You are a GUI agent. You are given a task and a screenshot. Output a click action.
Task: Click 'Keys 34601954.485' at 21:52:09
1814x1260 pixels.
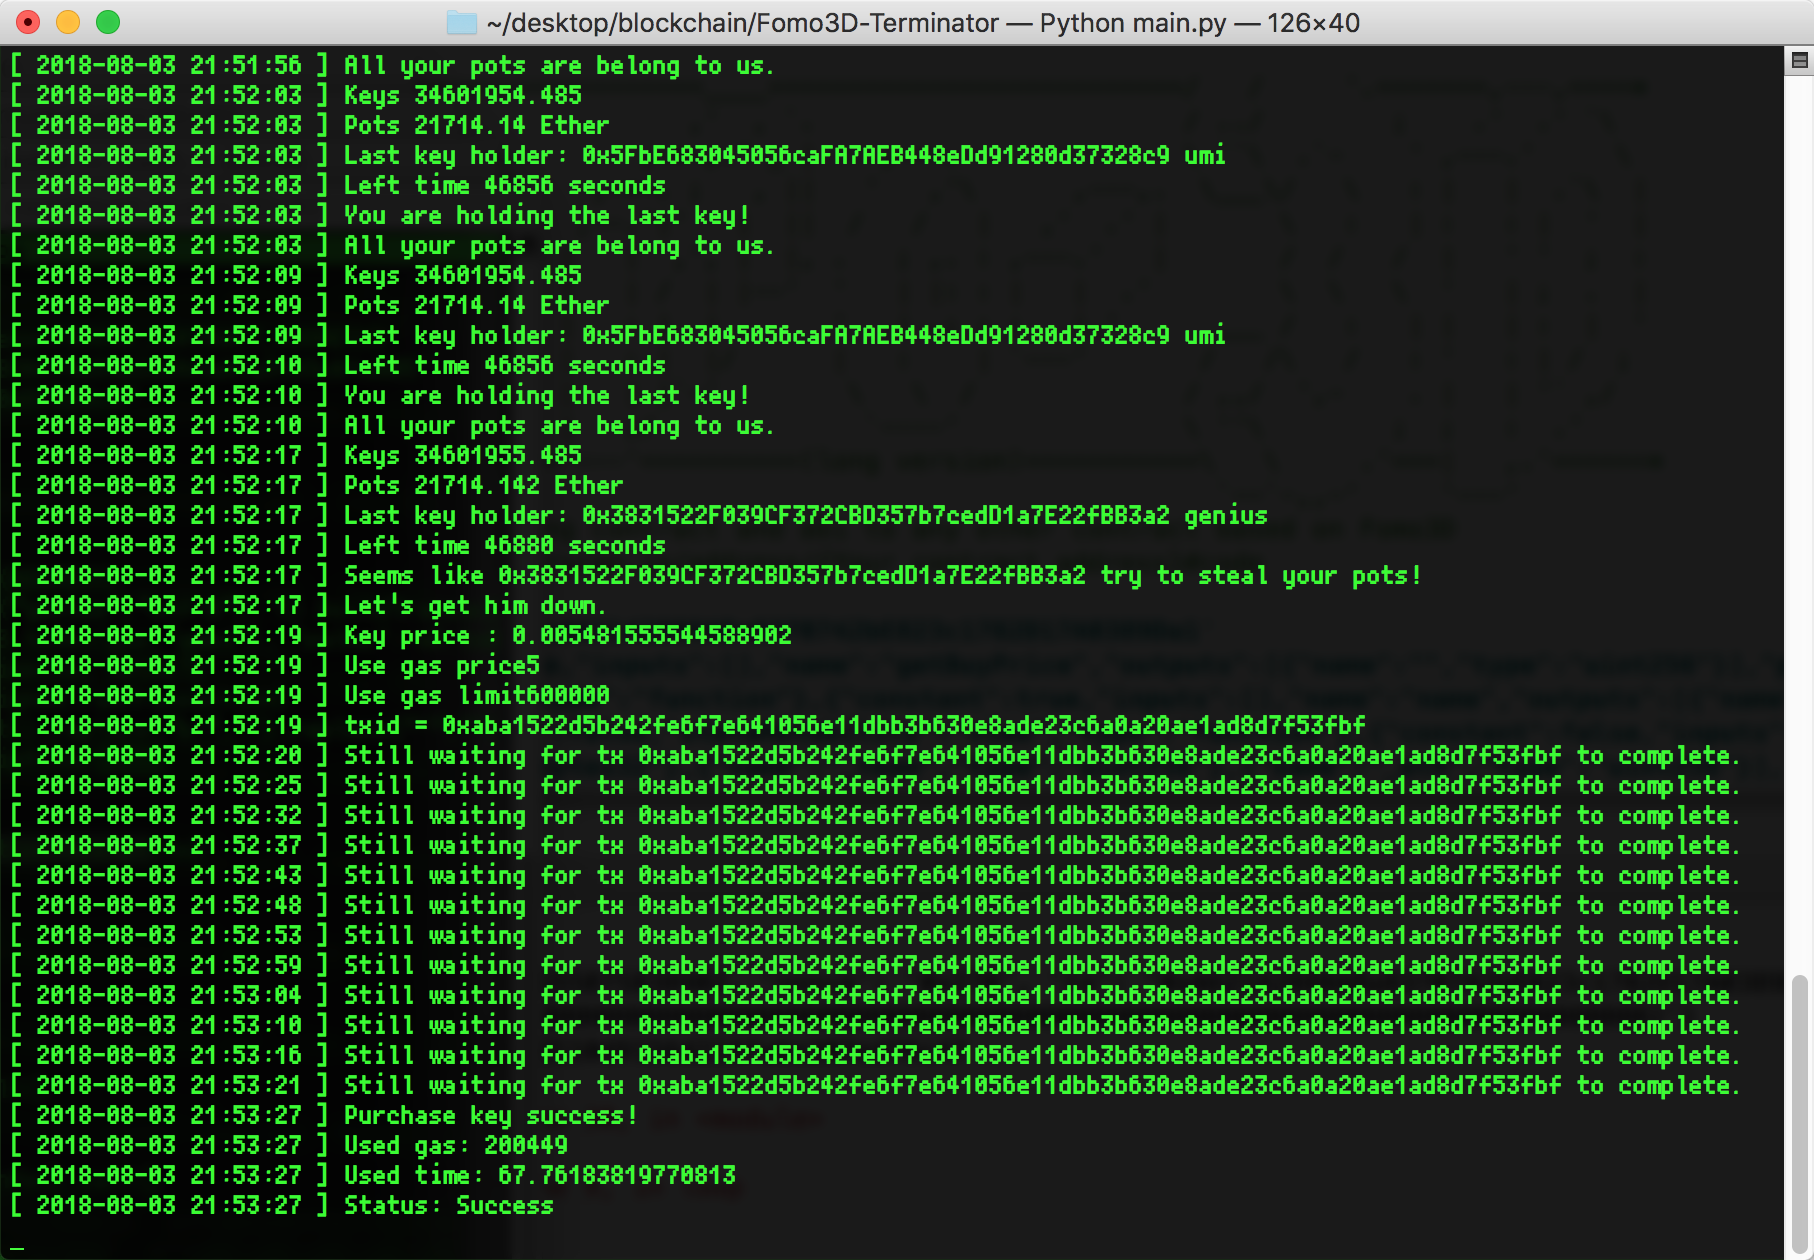coord(296,275)
